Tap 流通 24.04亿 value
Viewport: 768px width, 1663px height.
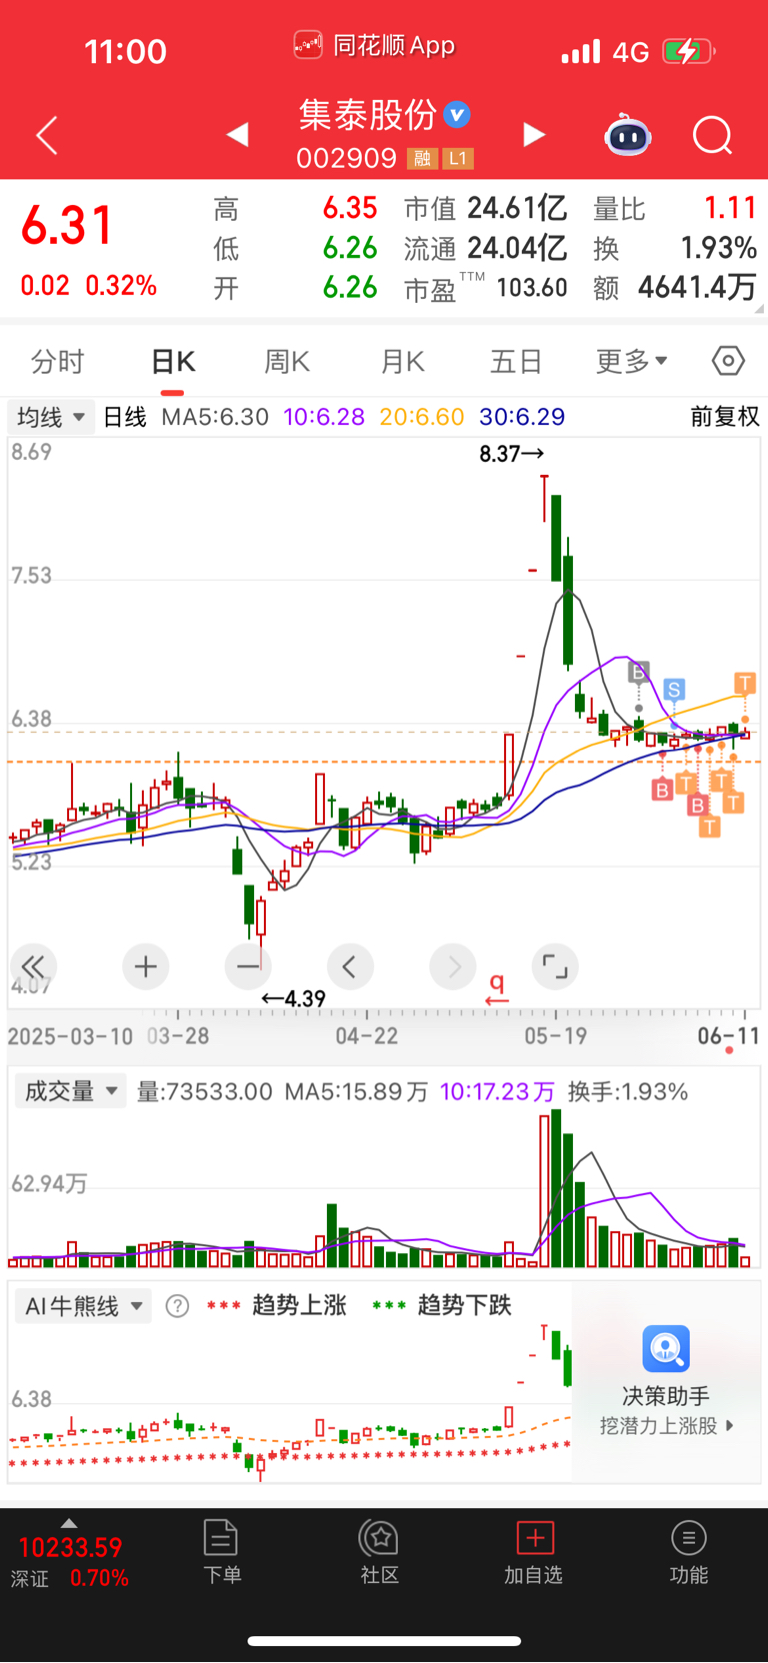[x=517, y=248]
